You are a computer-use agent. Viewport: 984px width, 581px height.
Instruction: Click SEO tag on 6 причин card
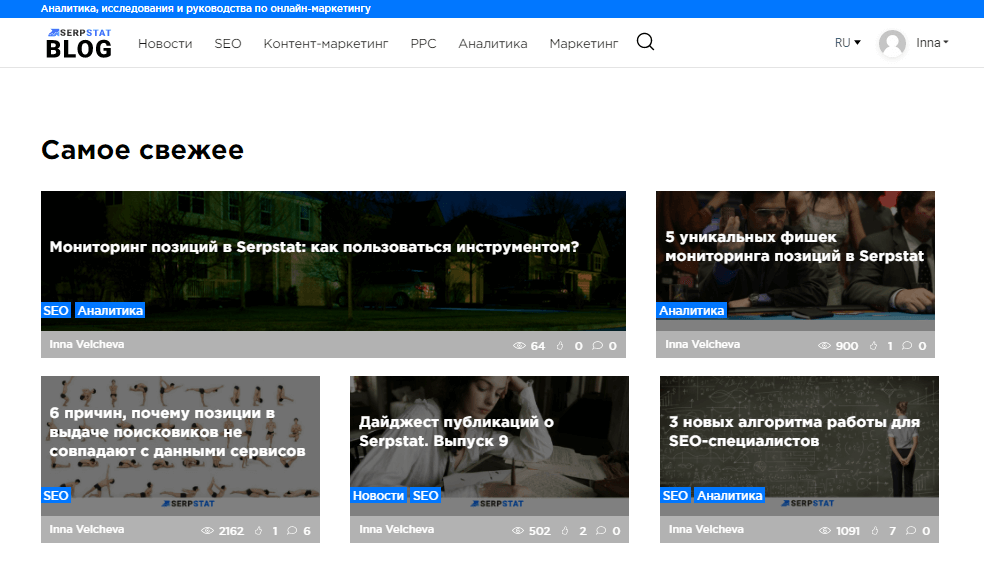[56, 495]
